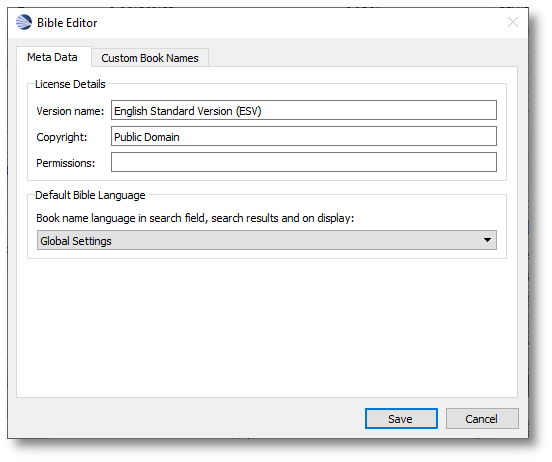Cancel the Bible Editor dialog
Screen dimensions: 552x462
[x=482, y=419]
